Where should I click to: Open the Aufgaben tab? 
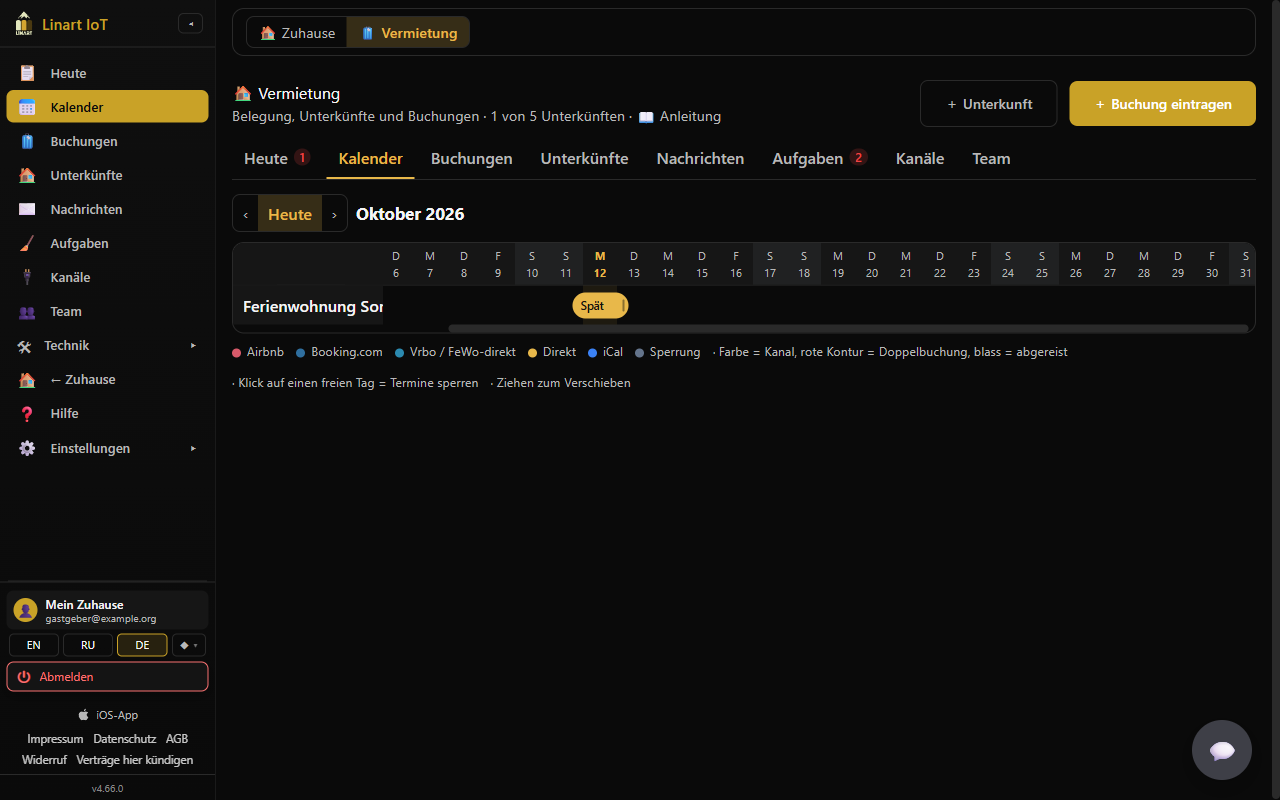pyautogui.click(x=819, y=158)
